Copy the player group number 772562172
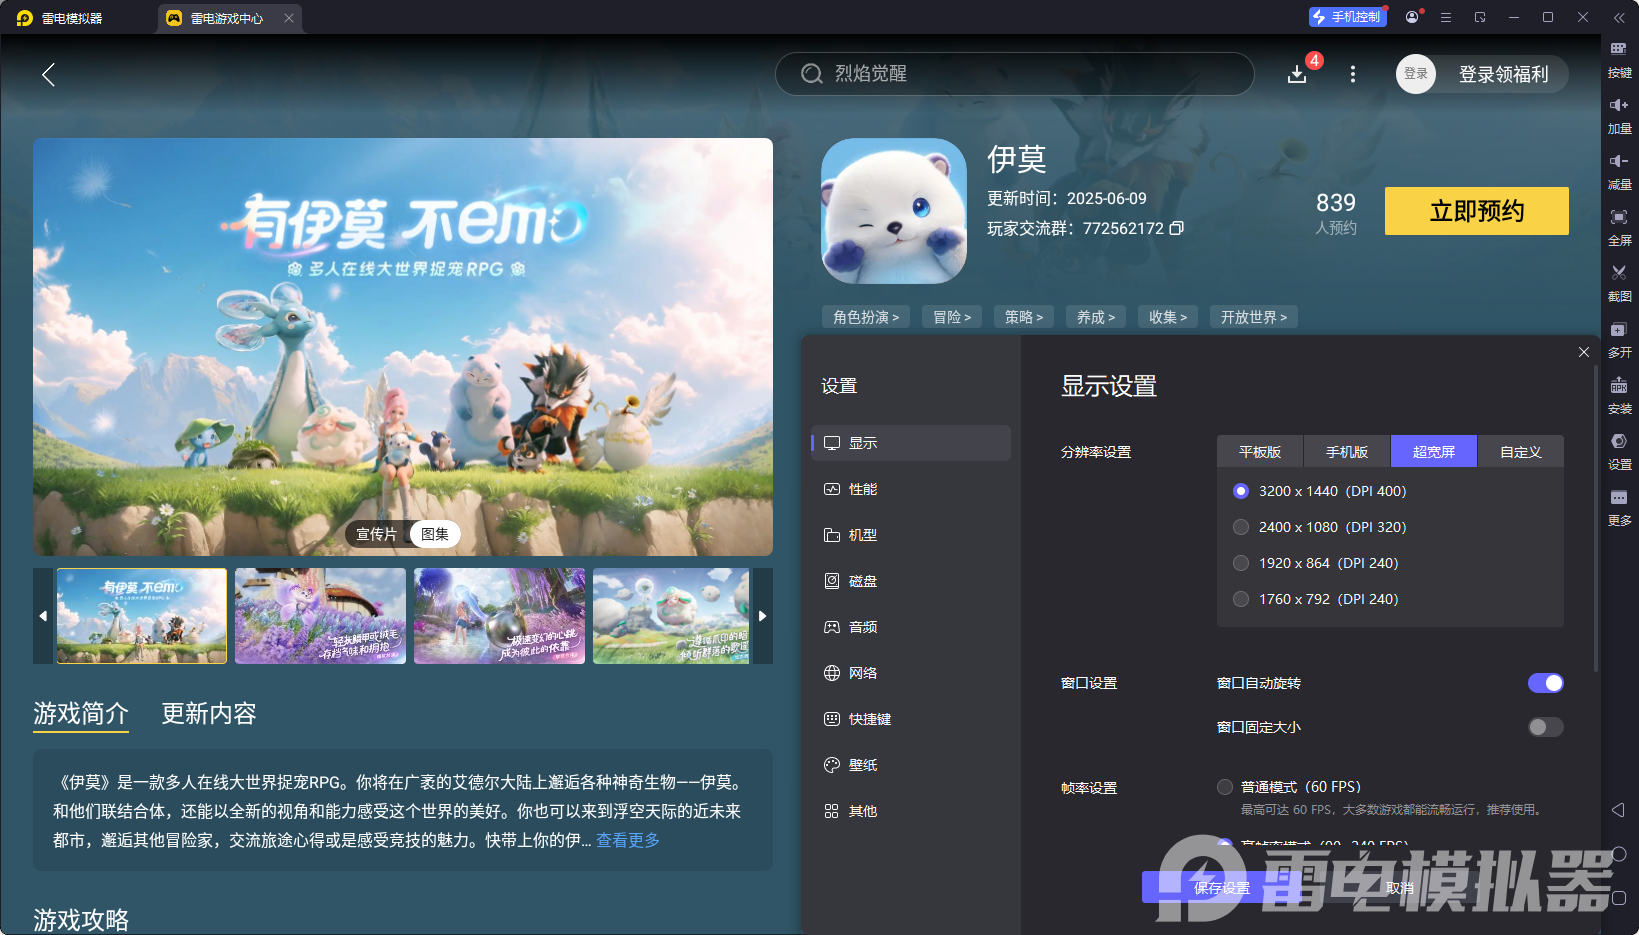Image resolution: width=1639 pixels, height=935 pixels. tap(1177, 228)
